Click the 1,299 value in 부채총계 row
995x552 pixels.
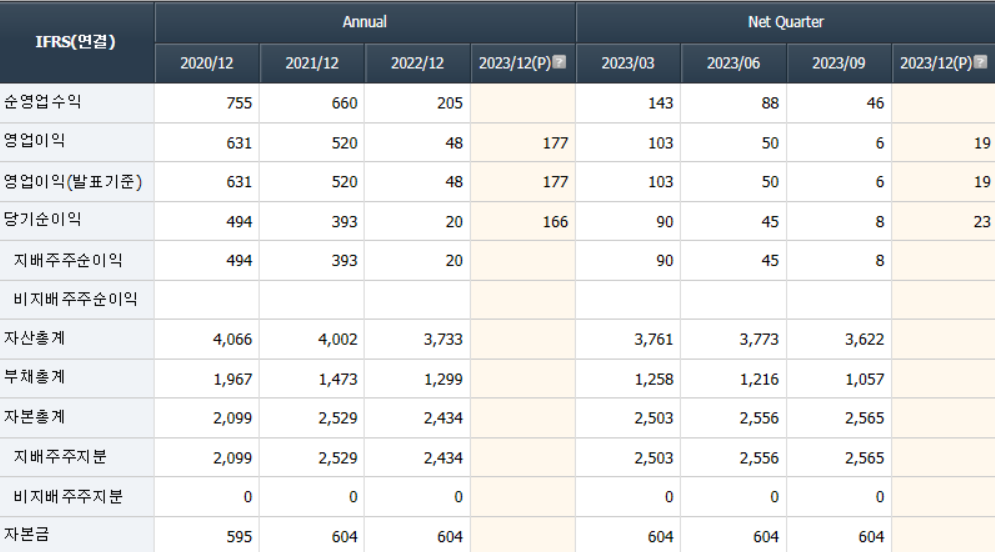tap(444, 380)
